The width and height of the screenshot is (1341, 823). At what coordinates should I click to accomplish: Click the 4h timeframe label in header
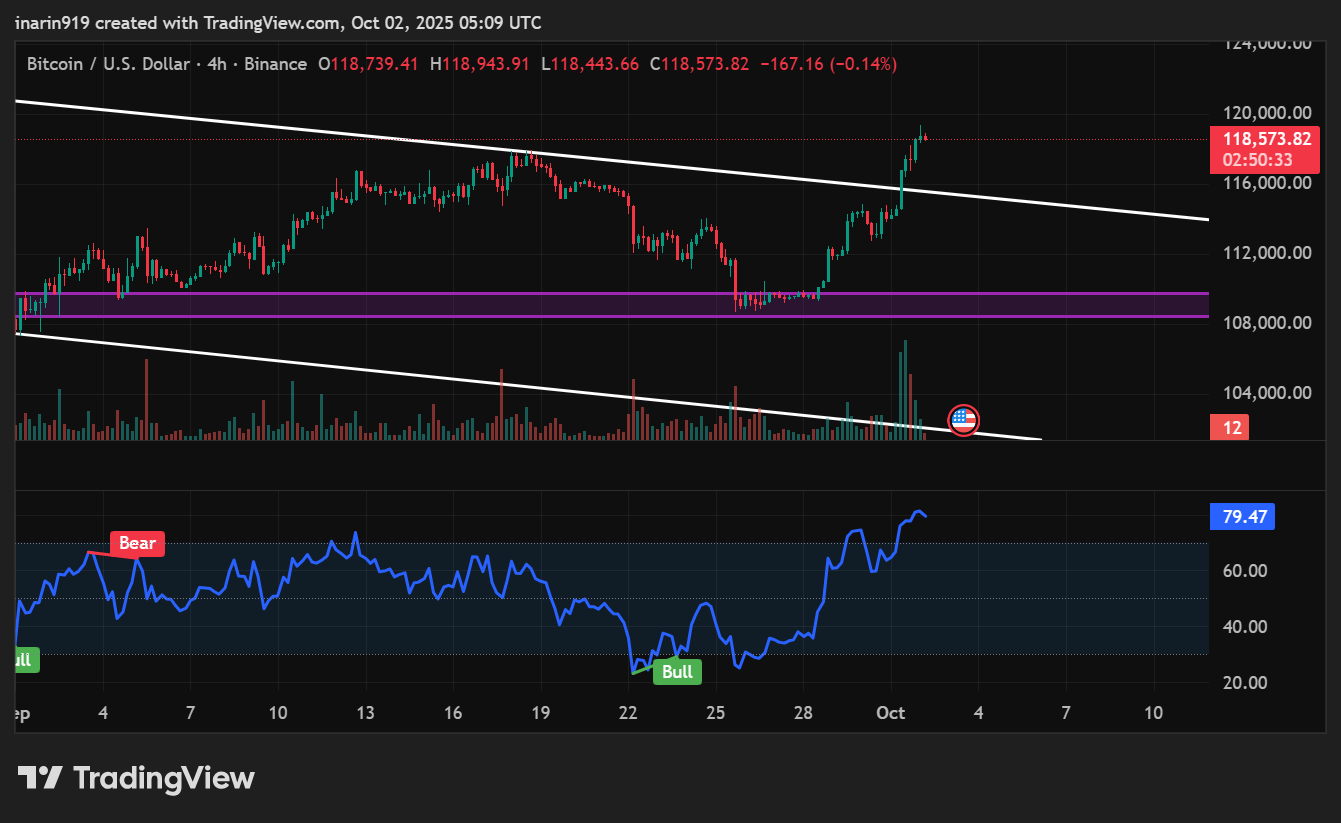pos(215,64)
